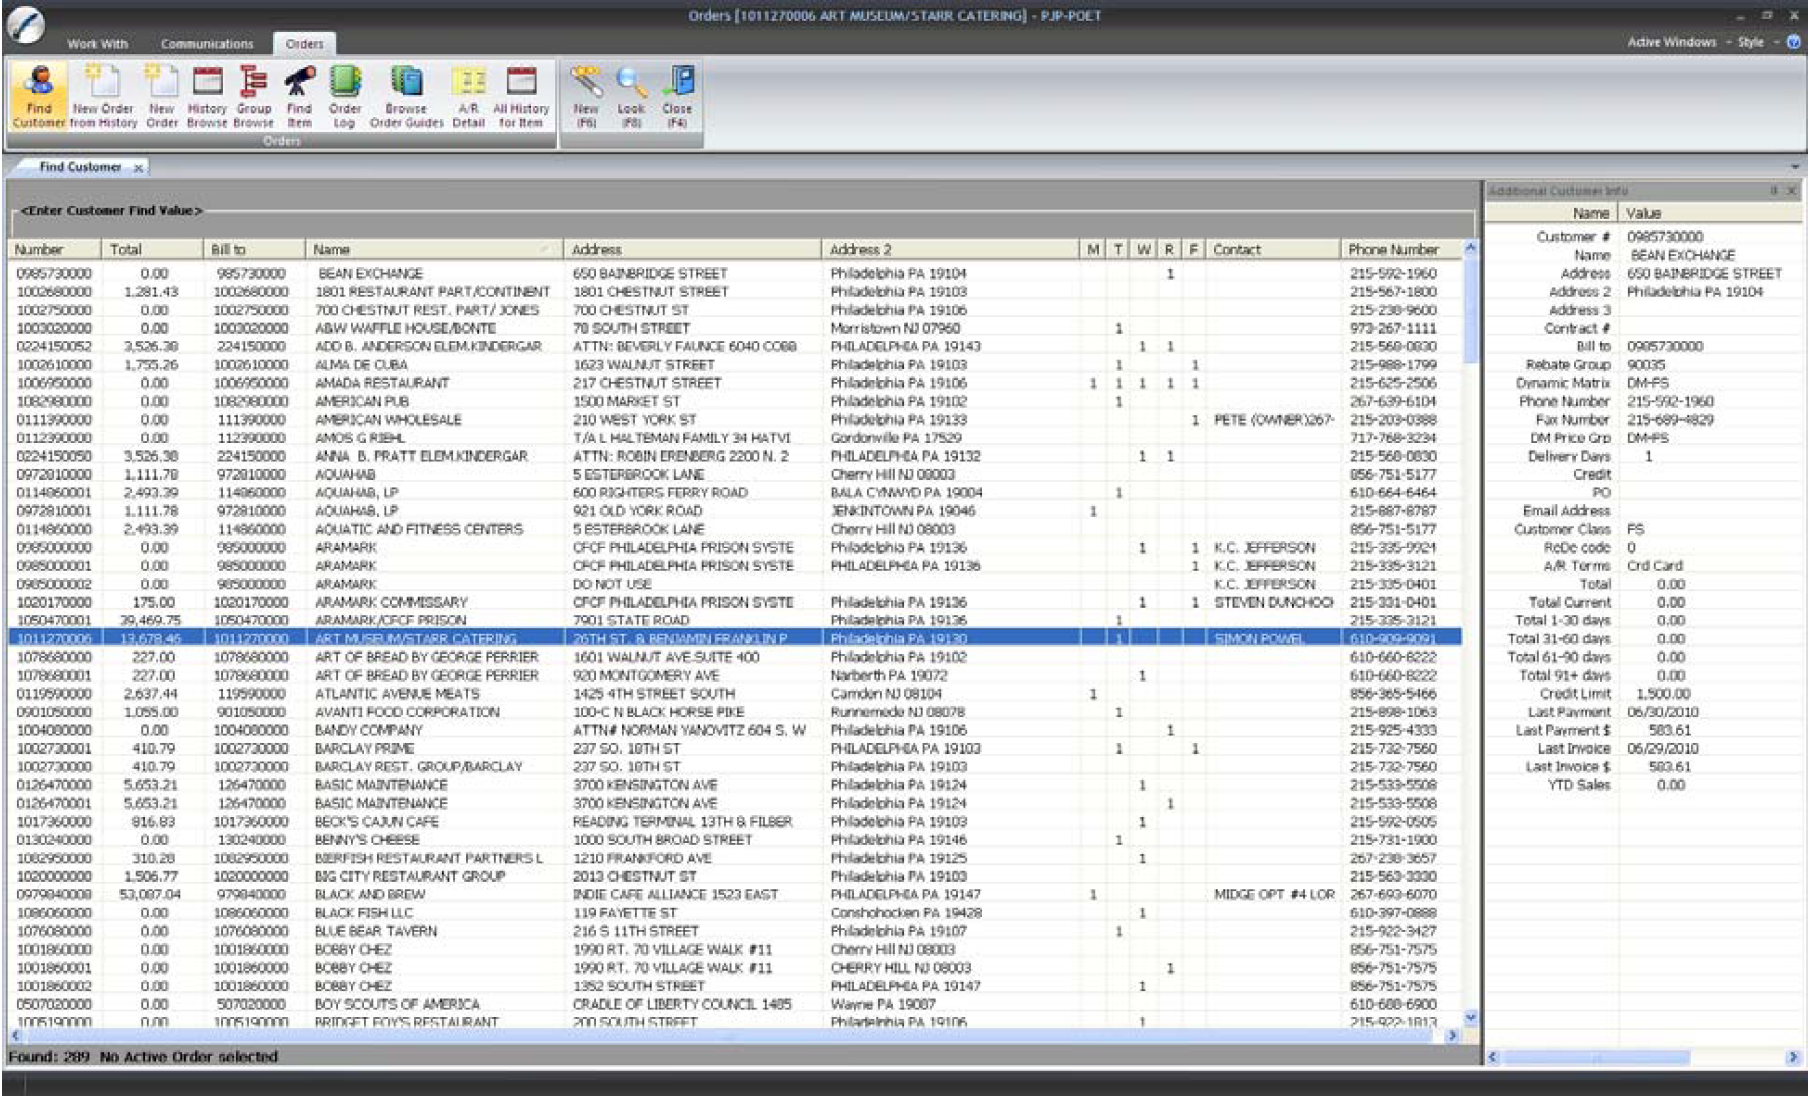The image size is (1808, 1096).
Task: Open the Style dropdown menu
Action: (x=1757, y=42)
